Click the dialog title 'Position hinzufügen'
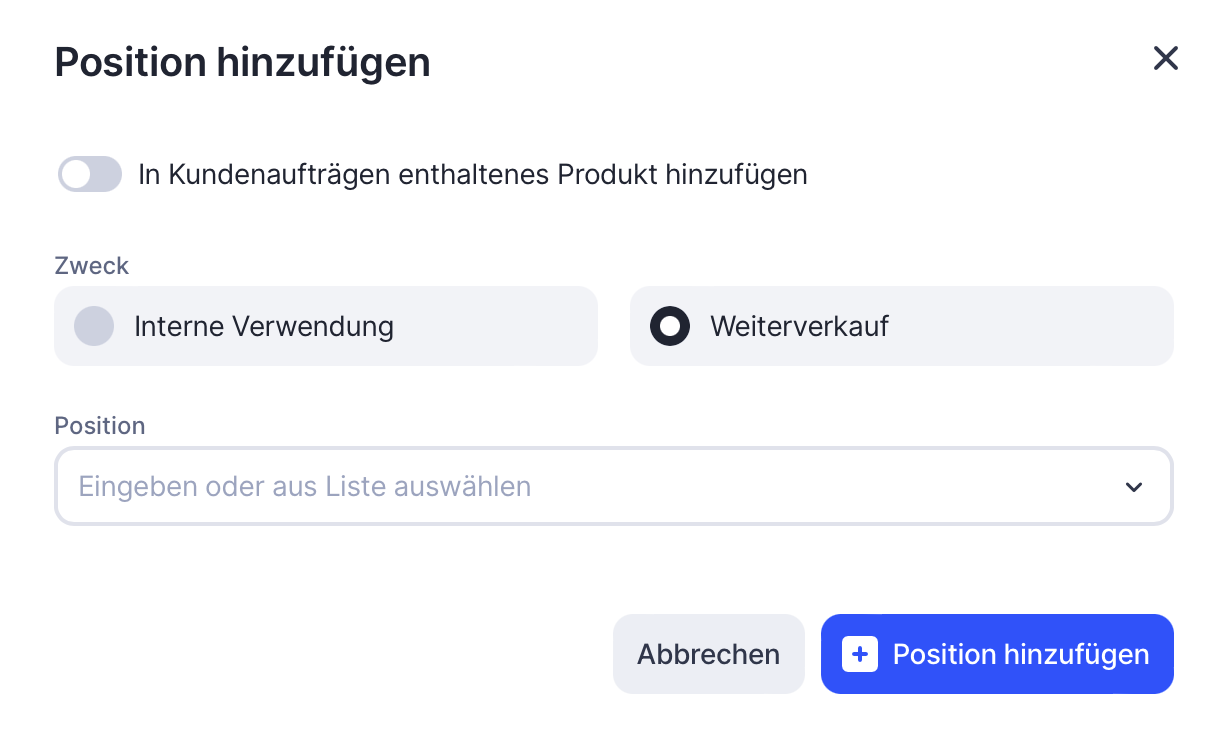Viewport: 1222px width, 736px height. [242, 62]
